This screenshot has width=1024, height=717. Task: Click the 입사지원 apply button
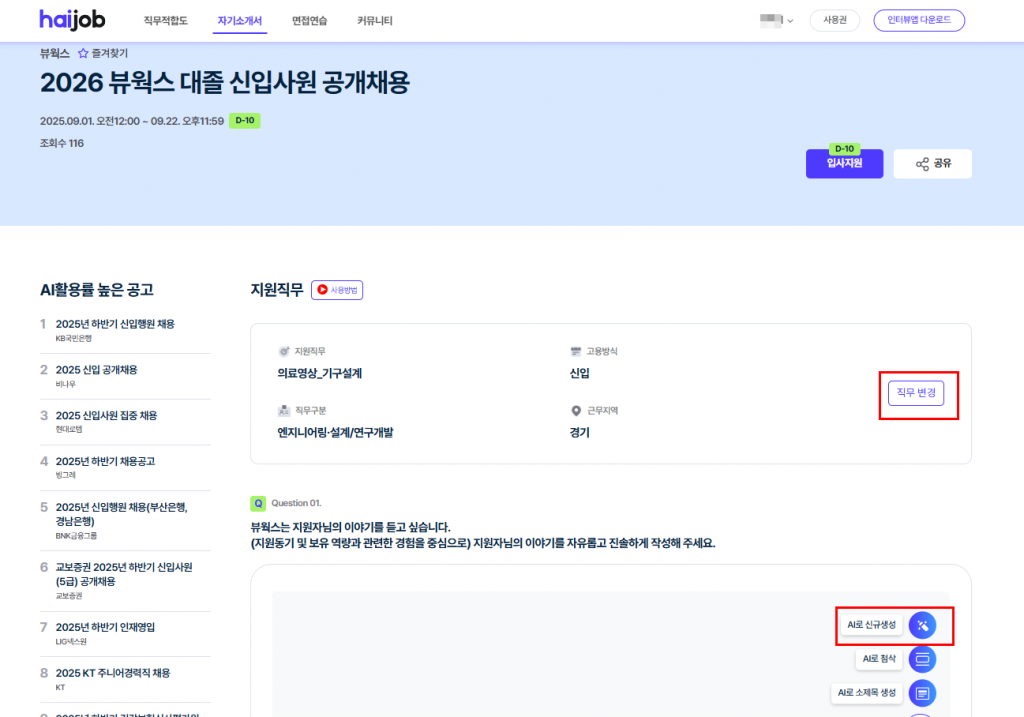pyautogui.click(x=844, y=163)
